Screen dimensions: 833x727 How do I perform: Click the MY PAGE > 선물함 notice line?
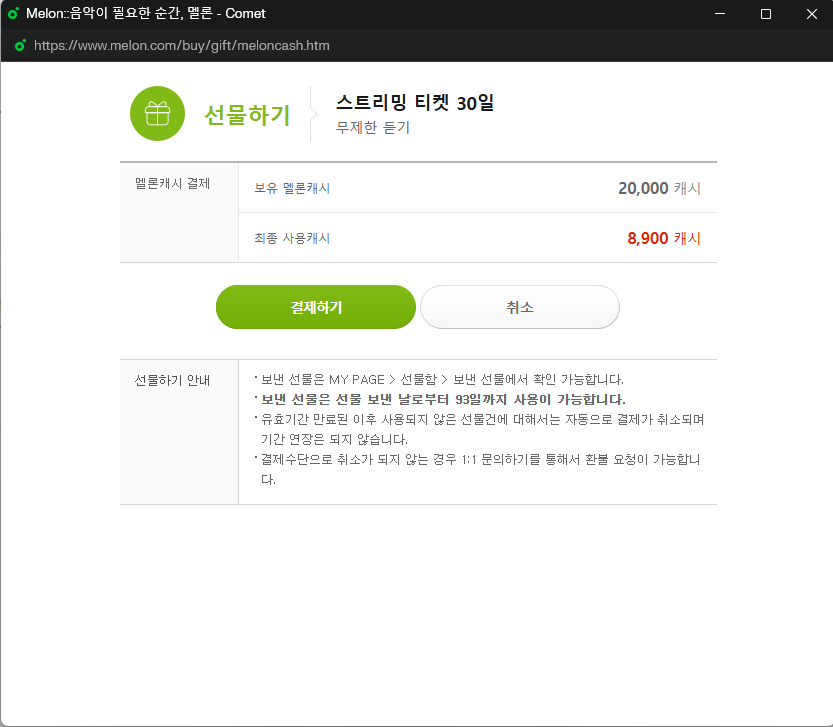pyautogui.click(x=442, y=379)
